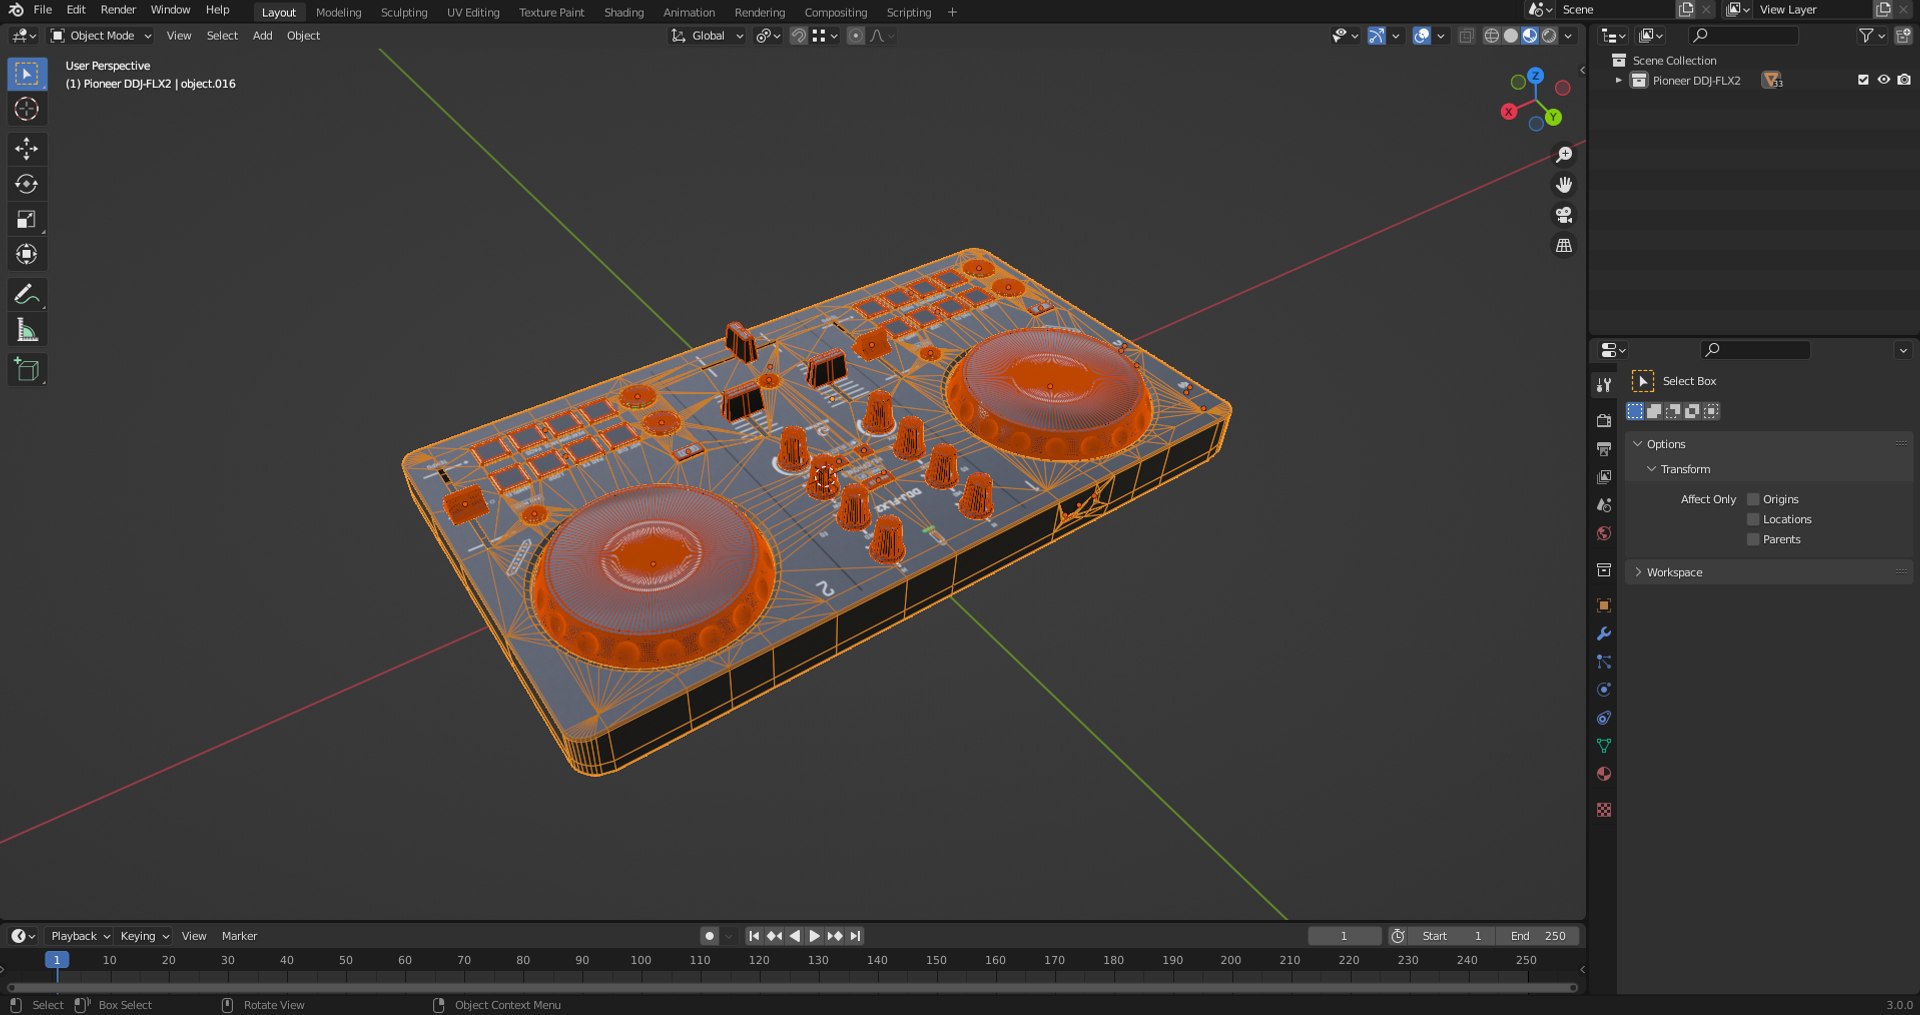Click the End frame 250 field
This screenshot has height=1015, width=1920.
[1538, 936]
